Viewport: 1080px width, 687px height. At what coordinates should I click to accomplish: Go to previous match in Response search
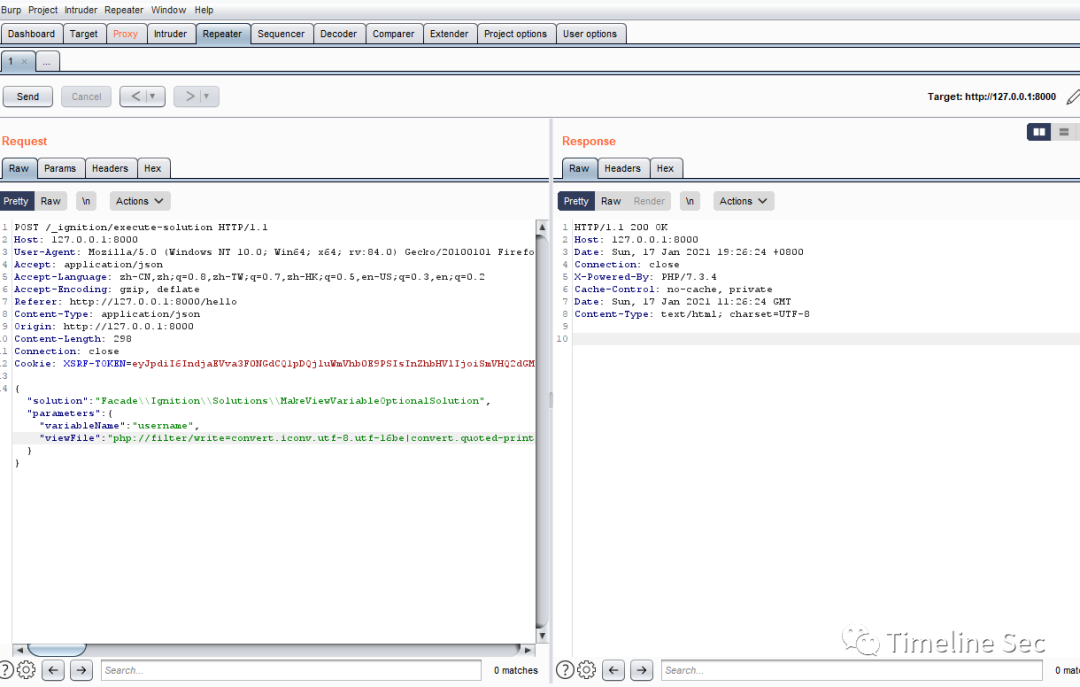point(614,670)
